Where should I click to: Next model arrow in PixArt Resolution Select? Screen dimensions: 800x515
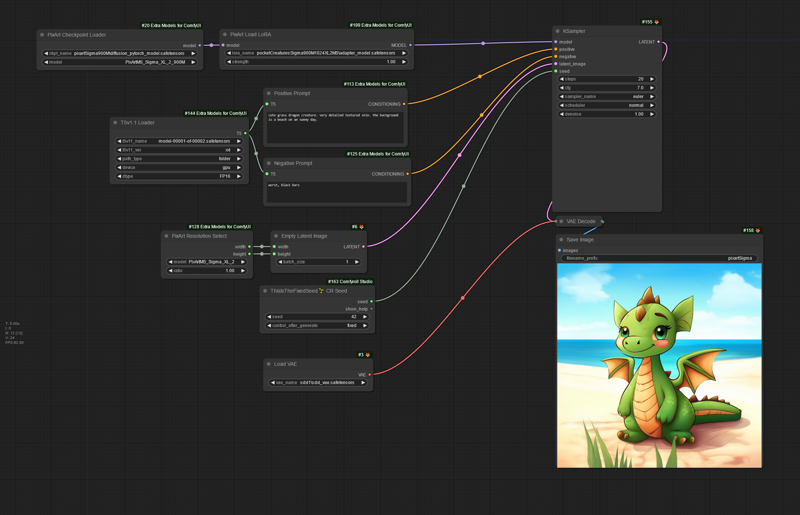pos(243,262)
